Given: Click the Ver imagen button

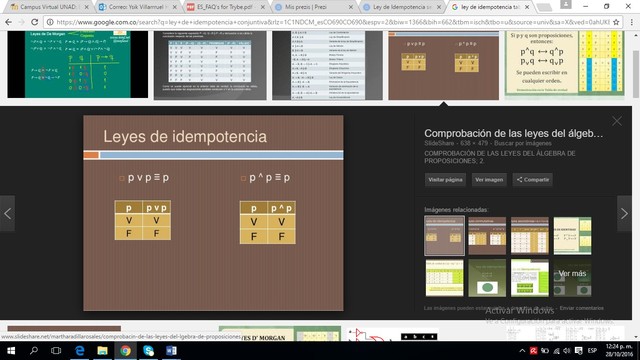Looking at the screenshot, I should pyautogui.click(x=489, y=180).
